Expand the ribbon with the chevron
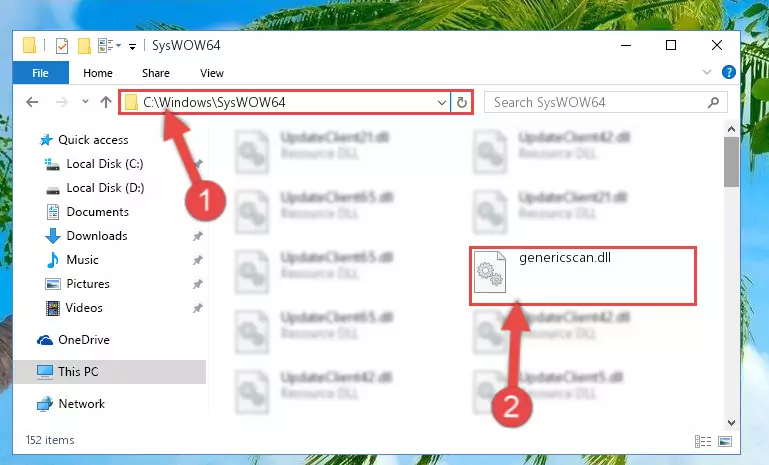Image resolution: width=769 pixels, height=465 pixels. pos(707,72)
